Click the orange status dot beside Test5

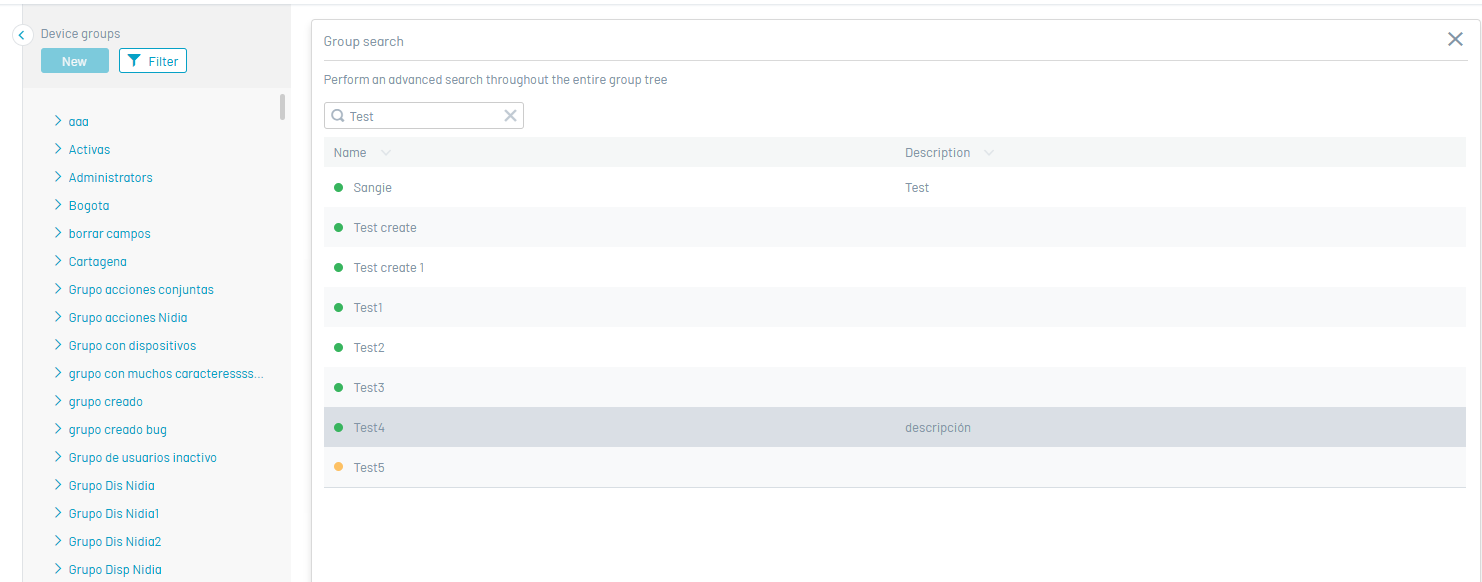[x=338, y=467]
